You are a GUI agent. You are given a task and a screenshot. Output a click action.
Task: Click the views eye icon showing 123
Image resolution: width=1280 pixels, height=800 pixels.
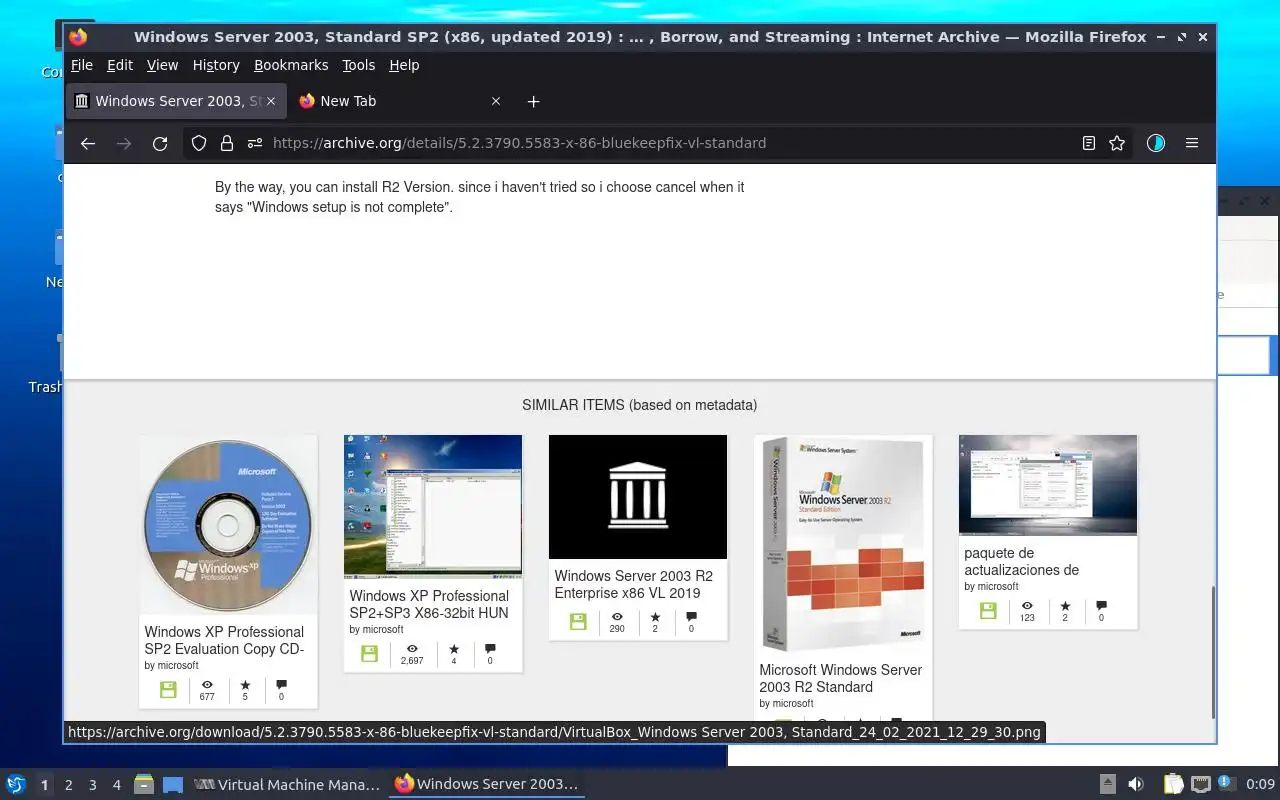(1027, 606)
